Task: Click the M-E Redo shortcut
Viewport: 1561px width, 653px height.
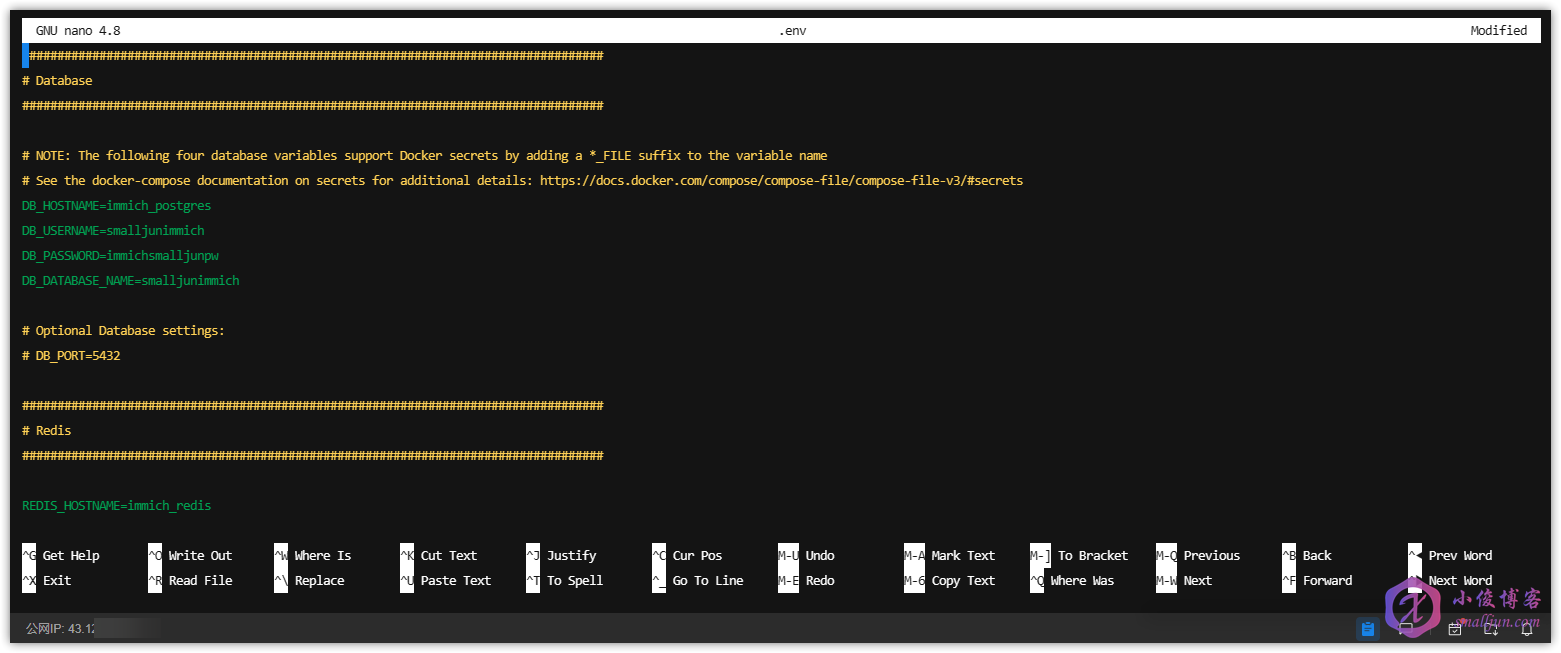Action: click(806, 581)
